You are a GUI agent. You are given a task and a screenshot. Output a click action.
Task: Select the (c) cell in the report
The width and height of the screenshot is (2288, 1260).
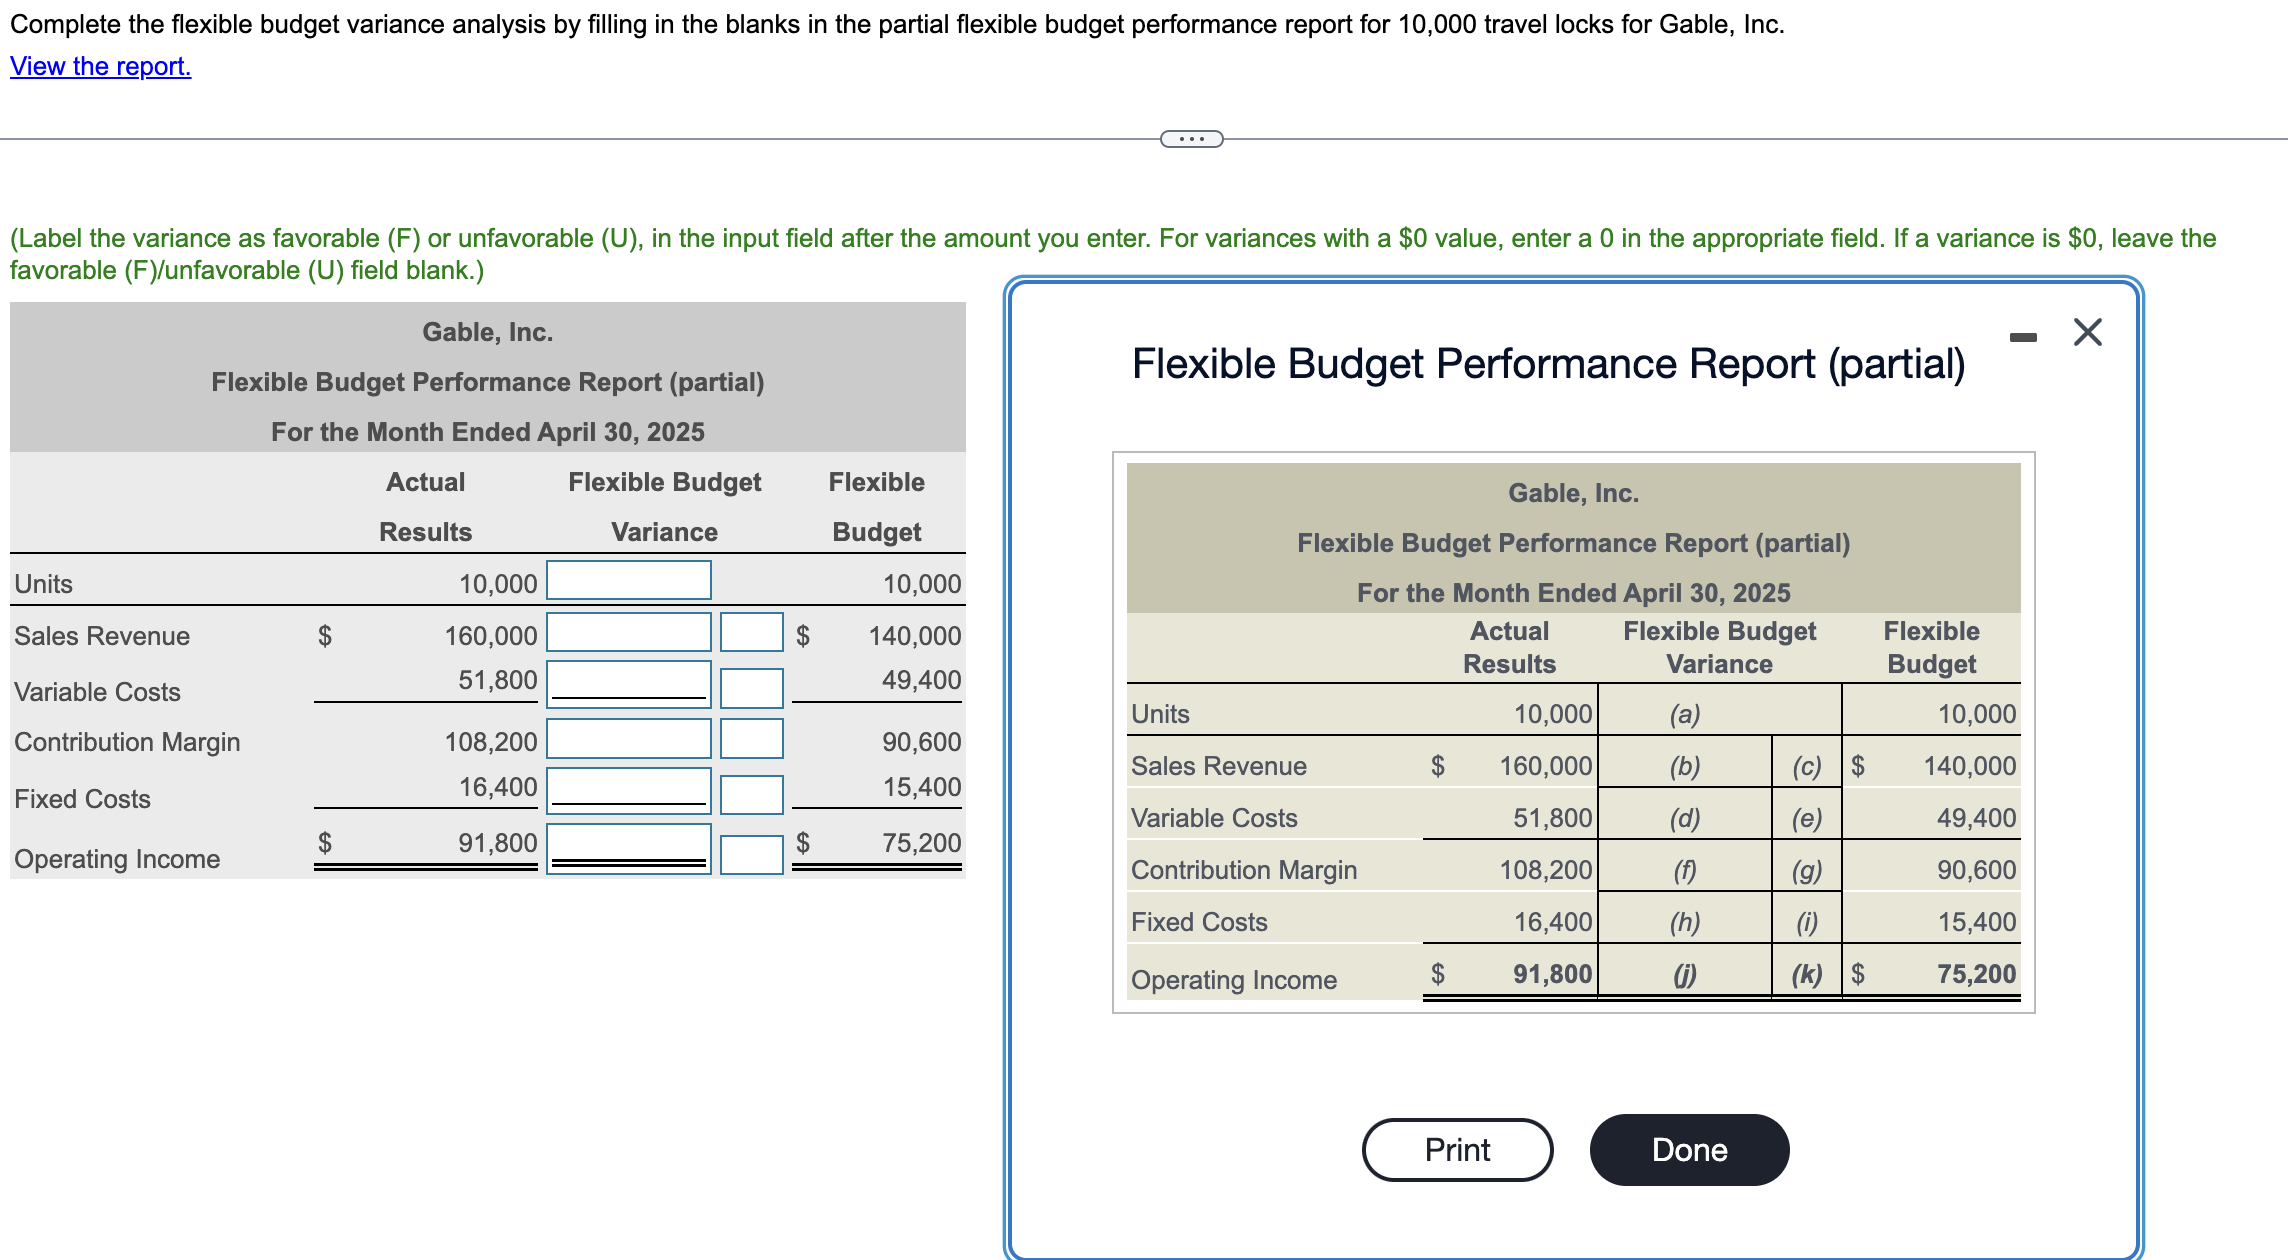[1806, 765]
